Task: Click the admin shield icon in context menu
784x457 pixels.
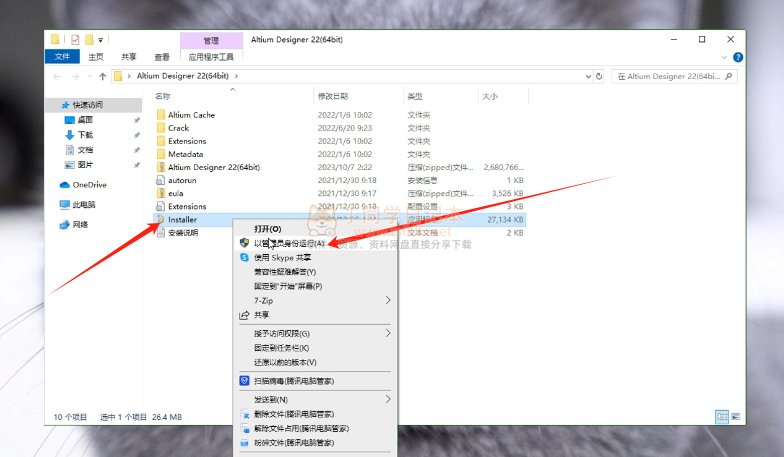Action: (x=244, y=243)
